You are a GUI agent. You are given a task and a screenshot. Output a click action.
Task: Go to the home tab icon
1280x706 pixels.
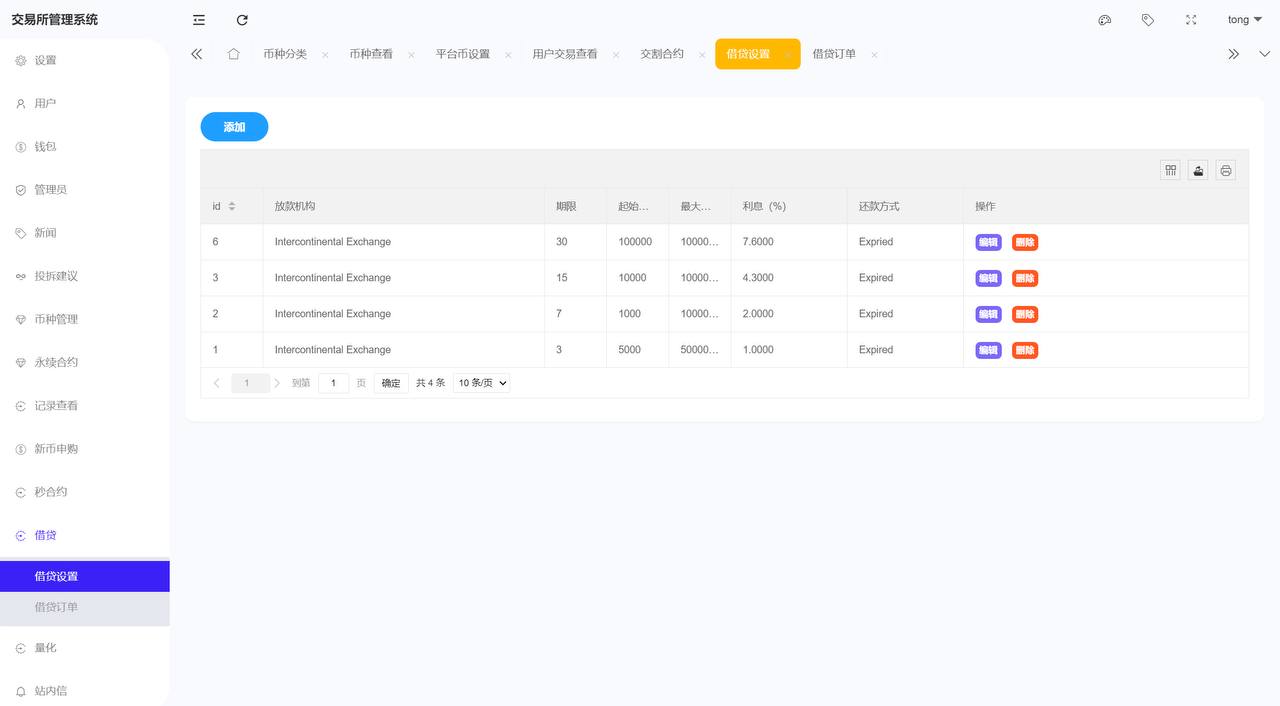[x=233, y=54]
